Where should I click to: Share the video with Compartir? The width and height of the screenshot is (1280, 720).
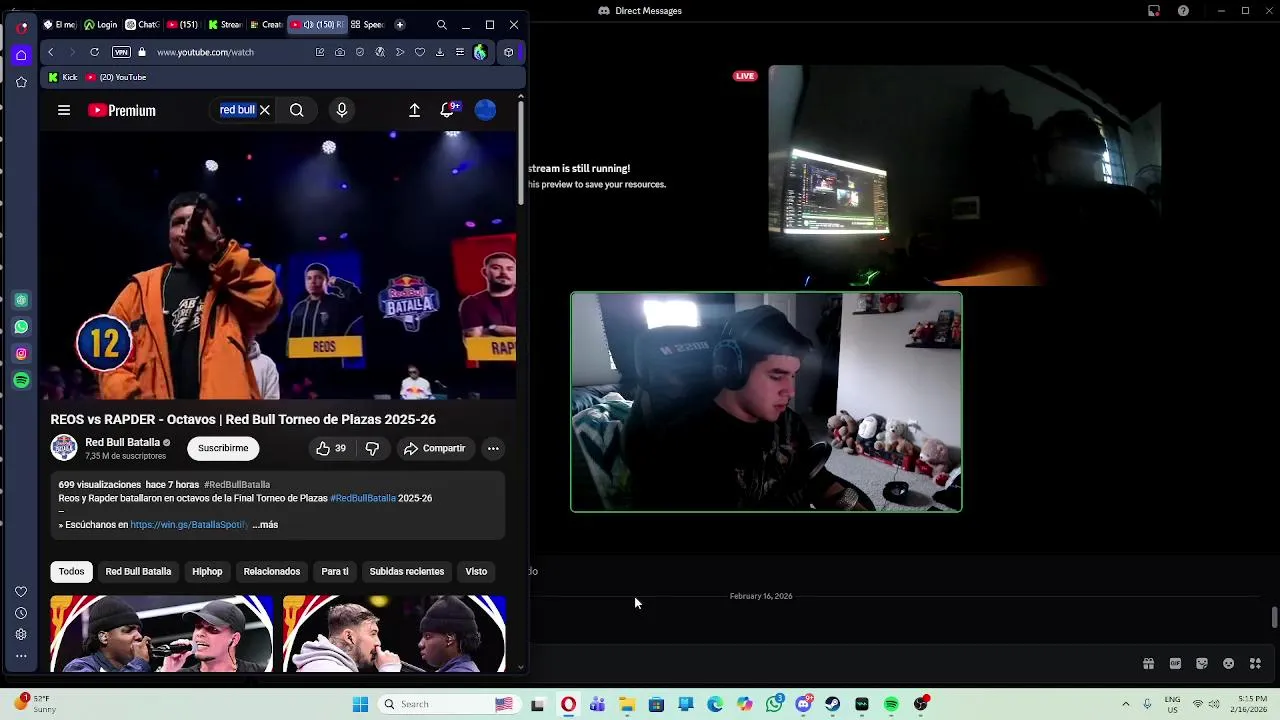point(435,449)
